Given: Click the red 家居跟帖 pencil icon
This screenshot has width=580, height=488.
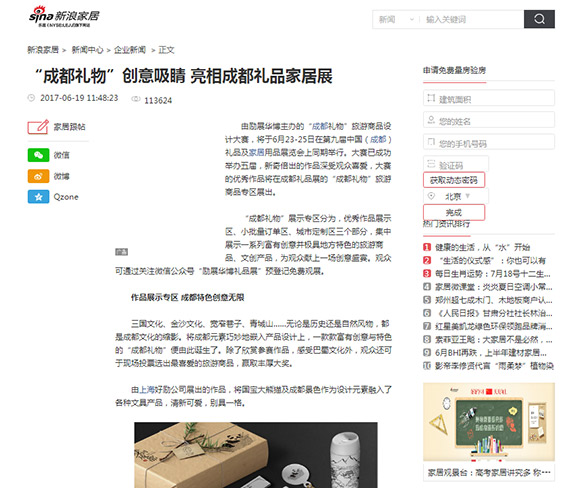Looking at the screenshot, I should pos(38,127).
